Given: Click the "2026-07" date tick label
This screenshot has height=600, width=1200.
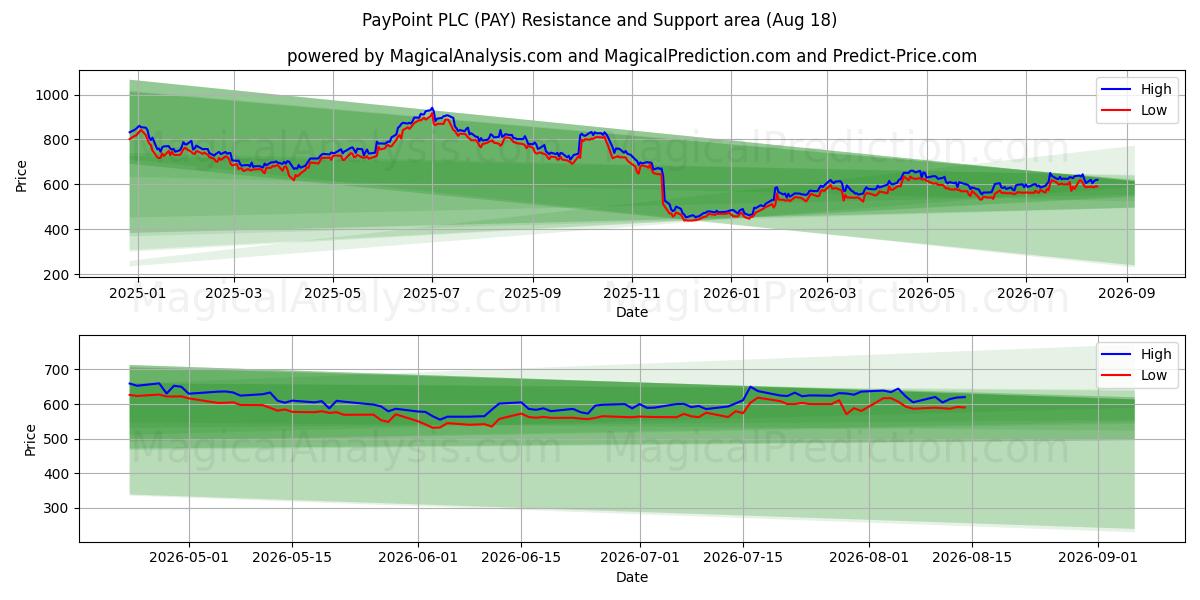Looking at the screenshot, I should [1026, 295].
